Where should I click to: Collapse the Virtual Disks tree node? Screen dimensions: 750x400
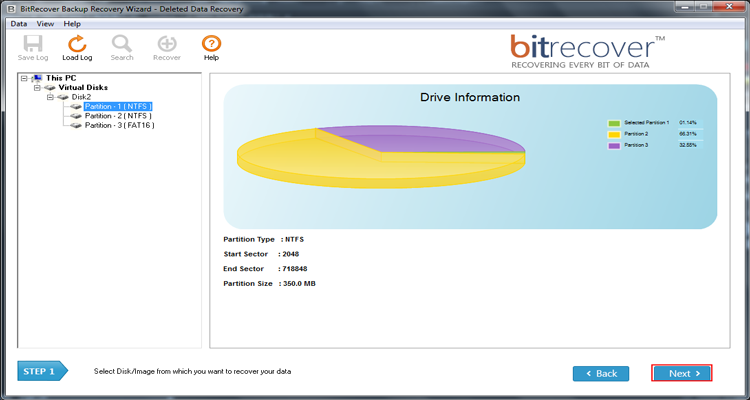tap(37, 88)
